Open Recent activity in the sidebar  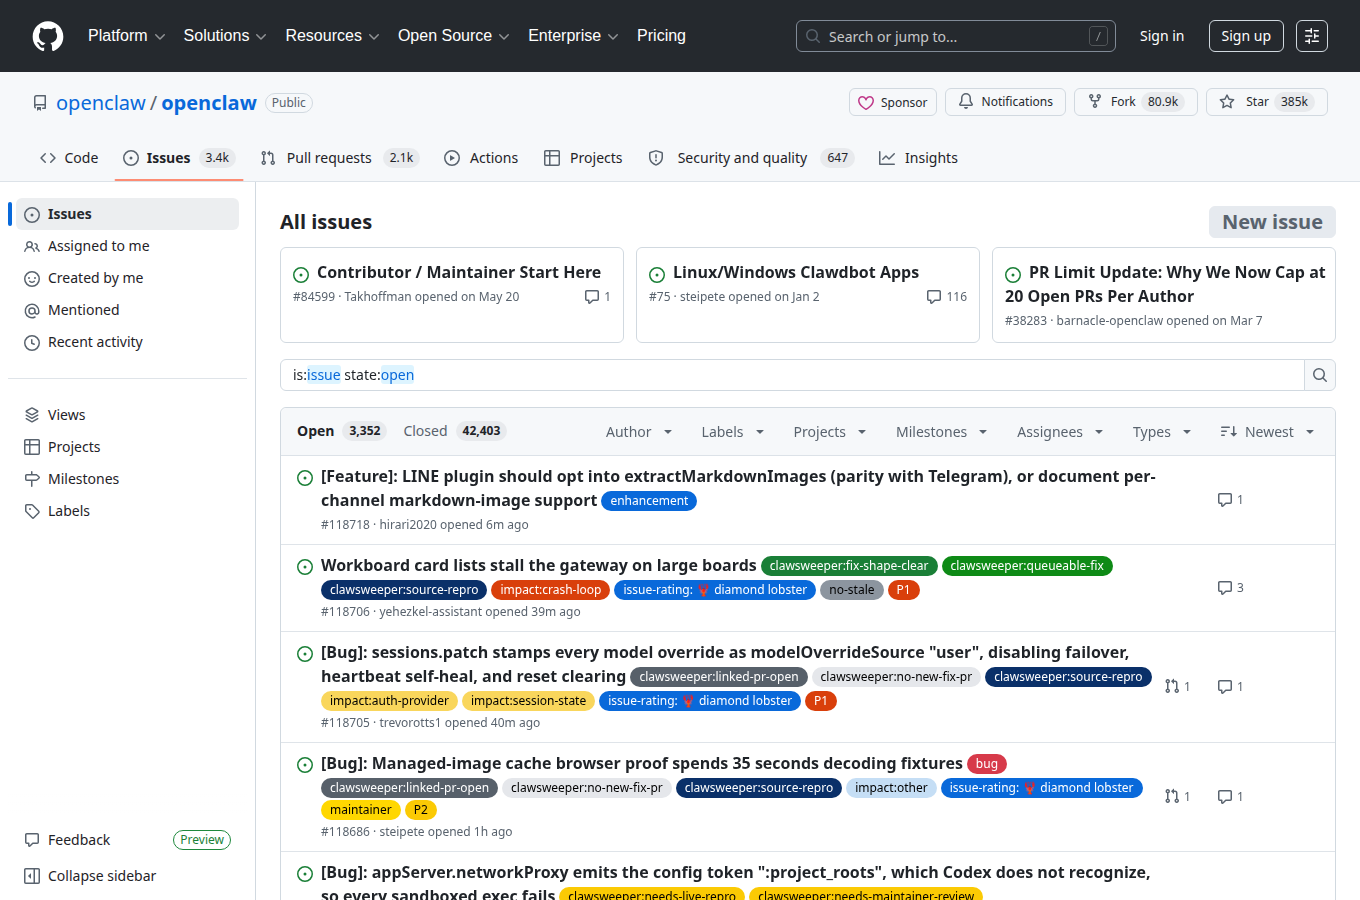[x=127, y=342]
